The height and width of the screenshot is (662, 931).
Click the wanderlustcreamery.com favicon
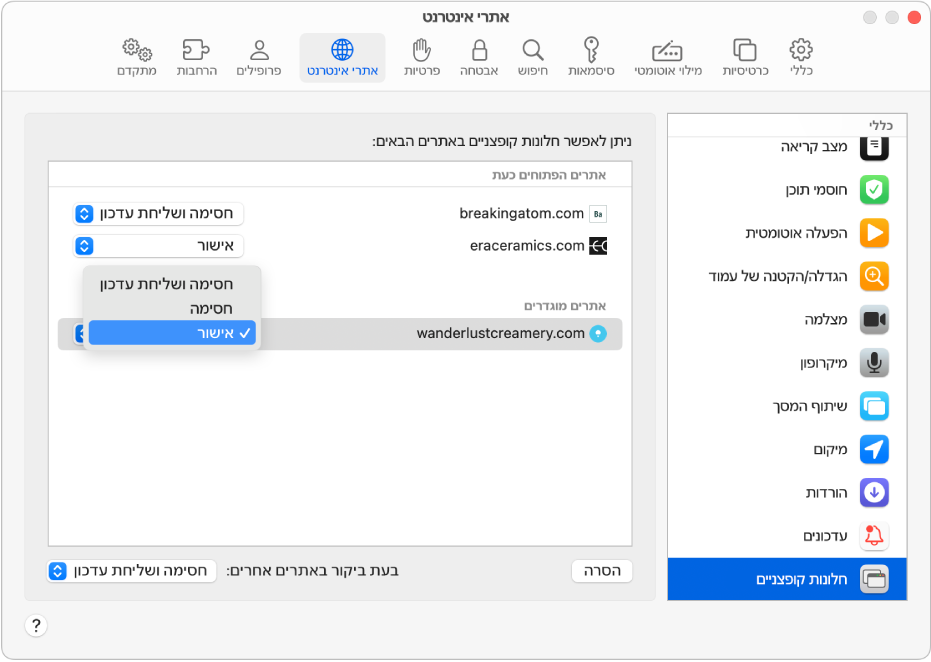(598, 334)
